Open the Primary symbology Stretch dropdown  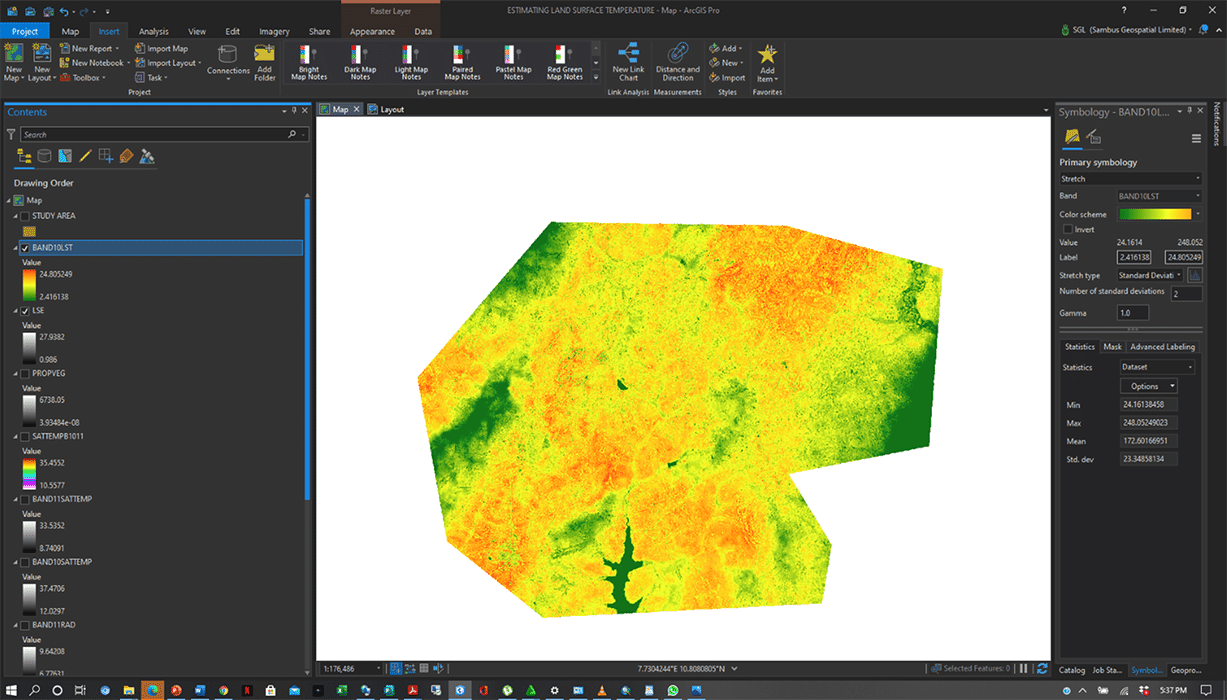coord(1130,179)
